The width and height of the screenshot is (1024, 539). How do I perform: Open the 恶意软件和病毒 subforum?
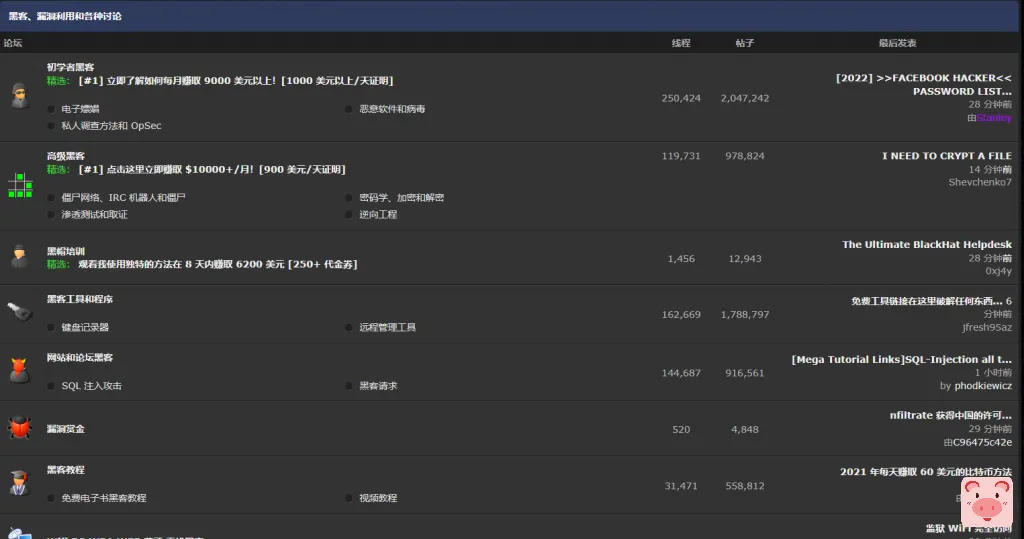point(392,109)
